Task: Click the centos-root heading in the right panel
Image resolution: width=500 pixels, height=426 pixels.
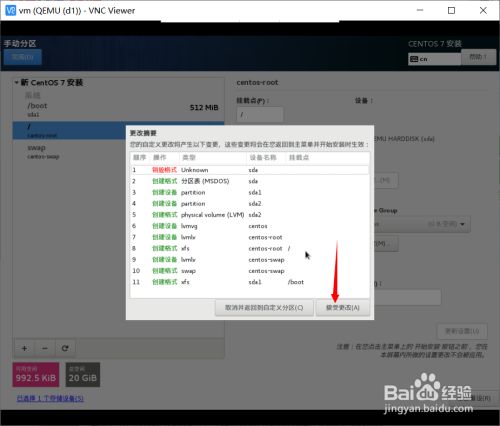Action: [257, 82]
